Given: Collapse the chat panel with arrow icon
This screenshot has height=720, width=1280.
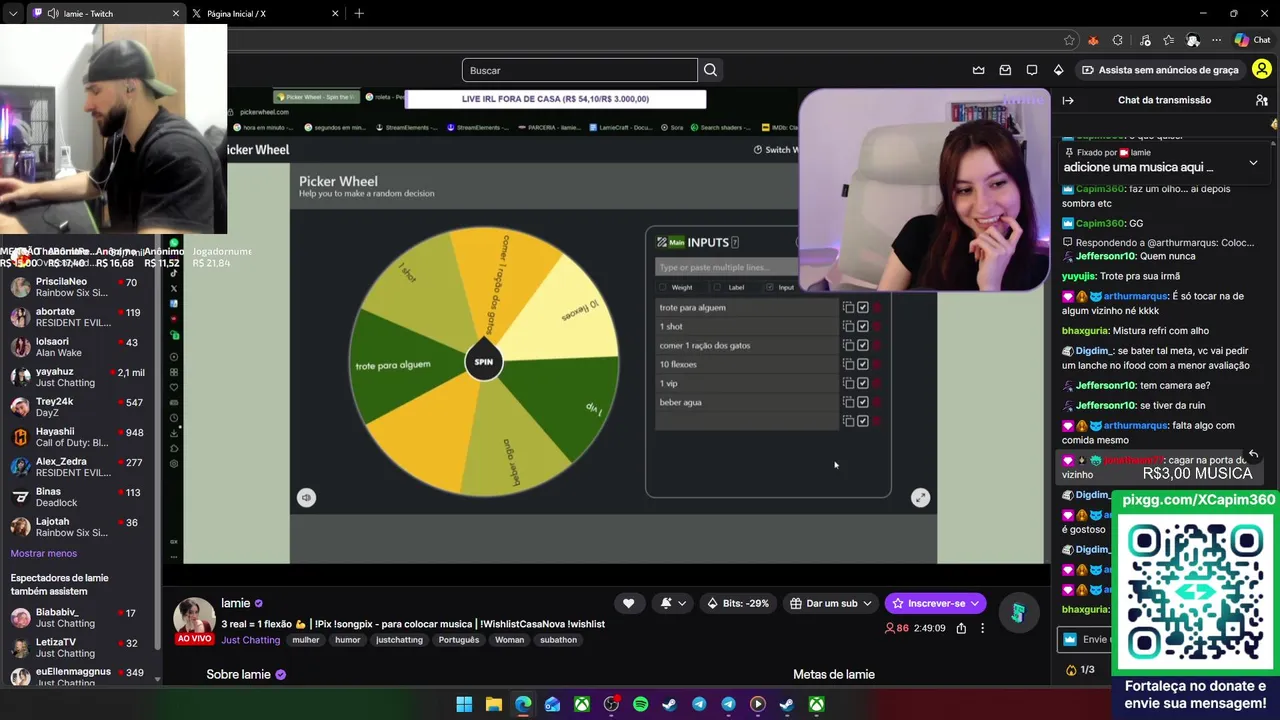Looking at the screenshot, I should click(1068, 100).
